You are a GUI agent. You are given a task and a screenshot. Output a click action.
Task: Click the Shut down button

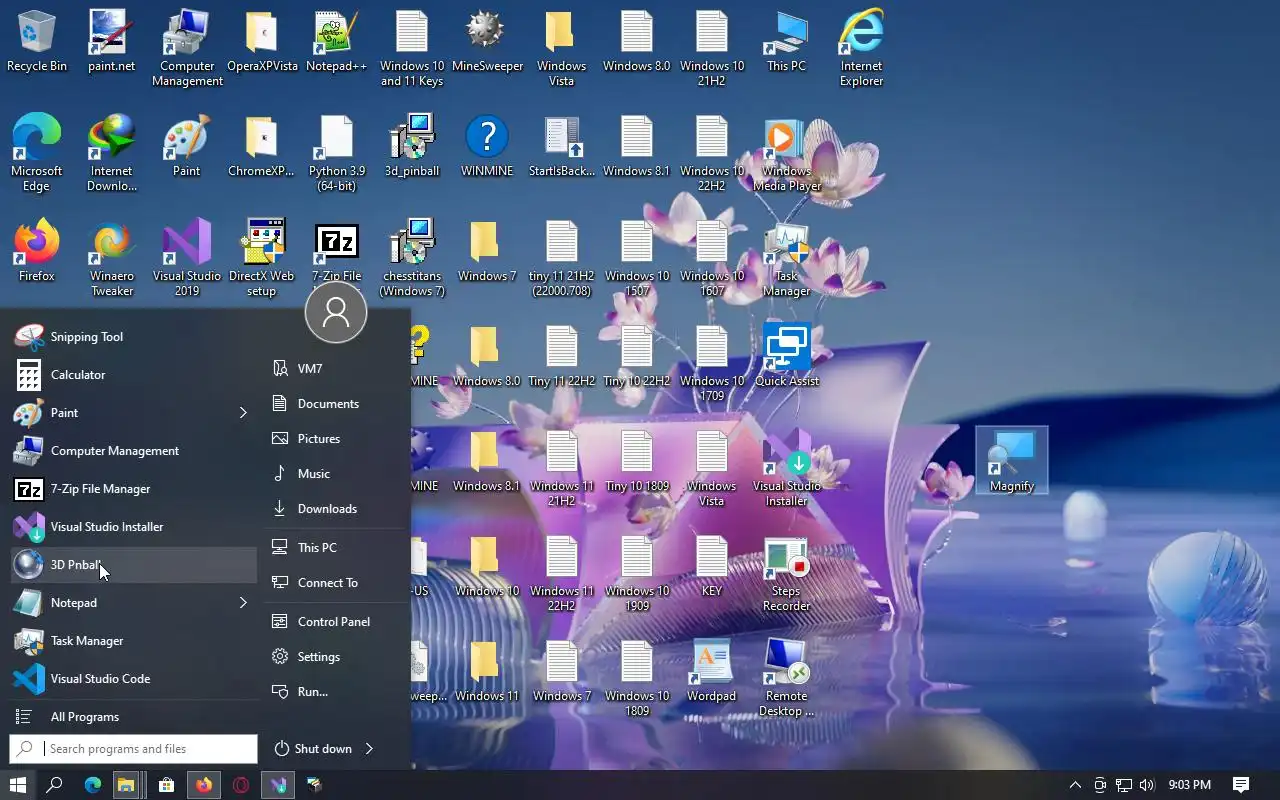[x=313, y=749]
